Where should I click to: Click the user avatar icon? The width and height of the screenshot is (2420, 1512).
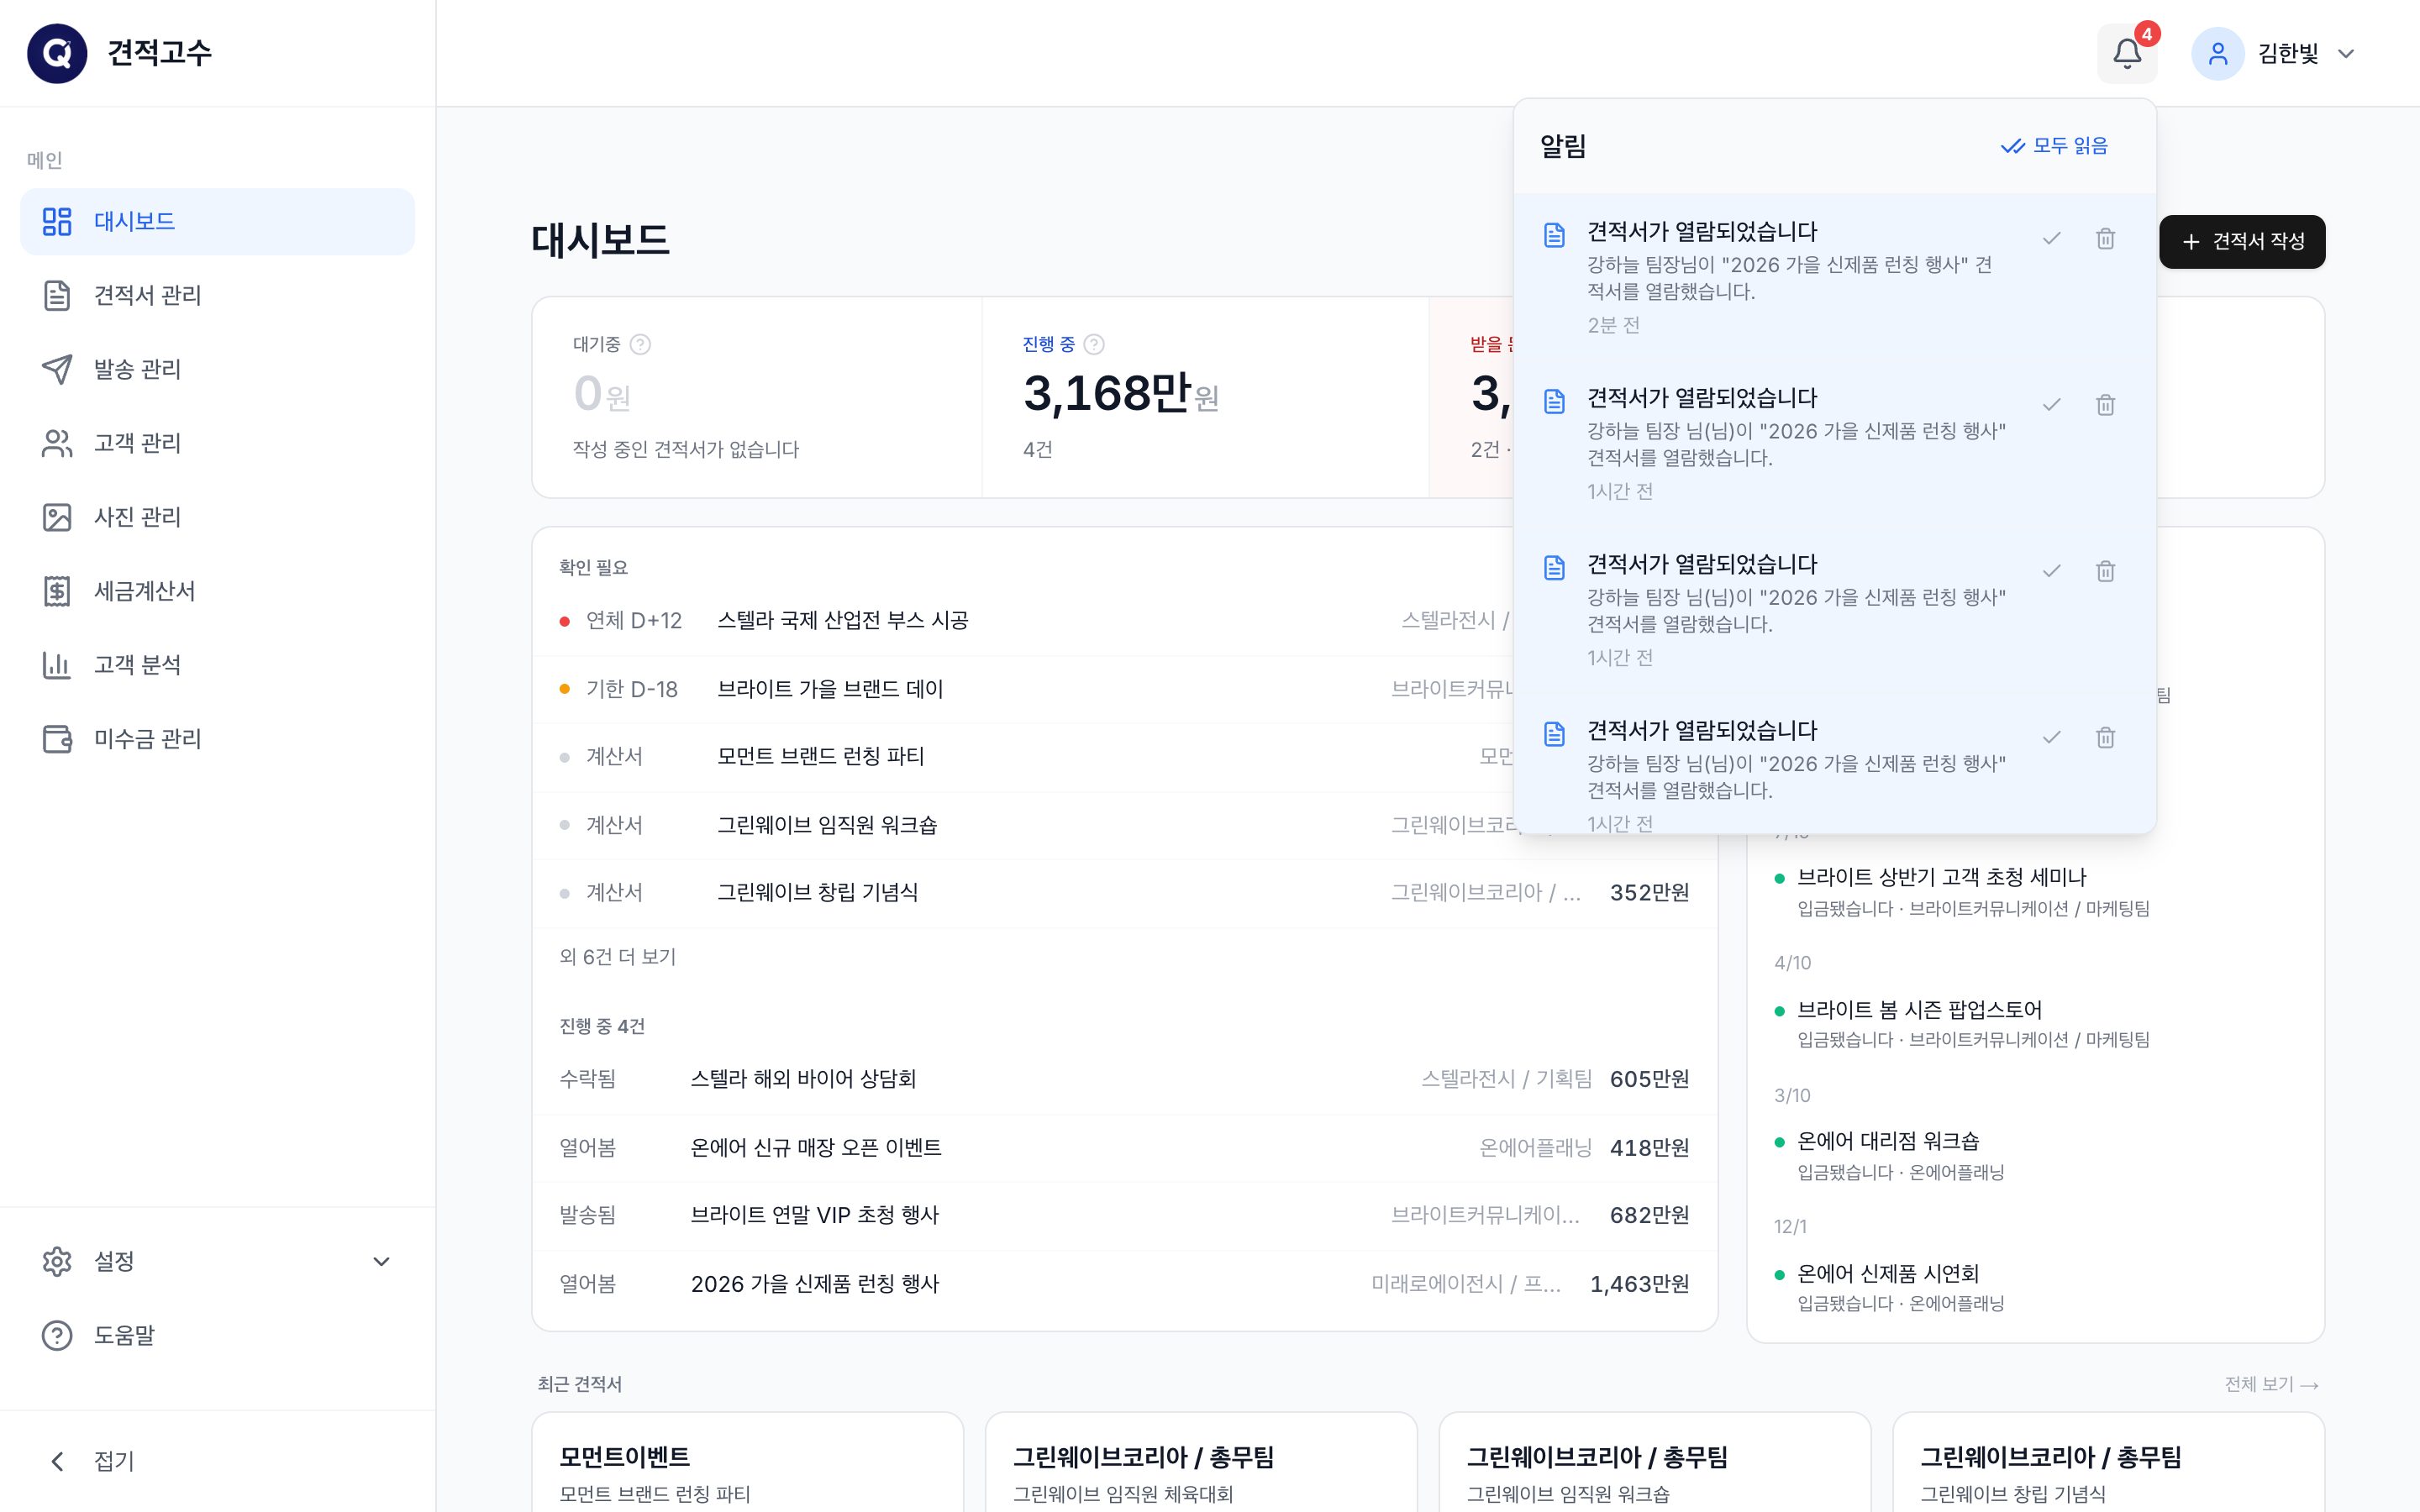point(2217,53)
